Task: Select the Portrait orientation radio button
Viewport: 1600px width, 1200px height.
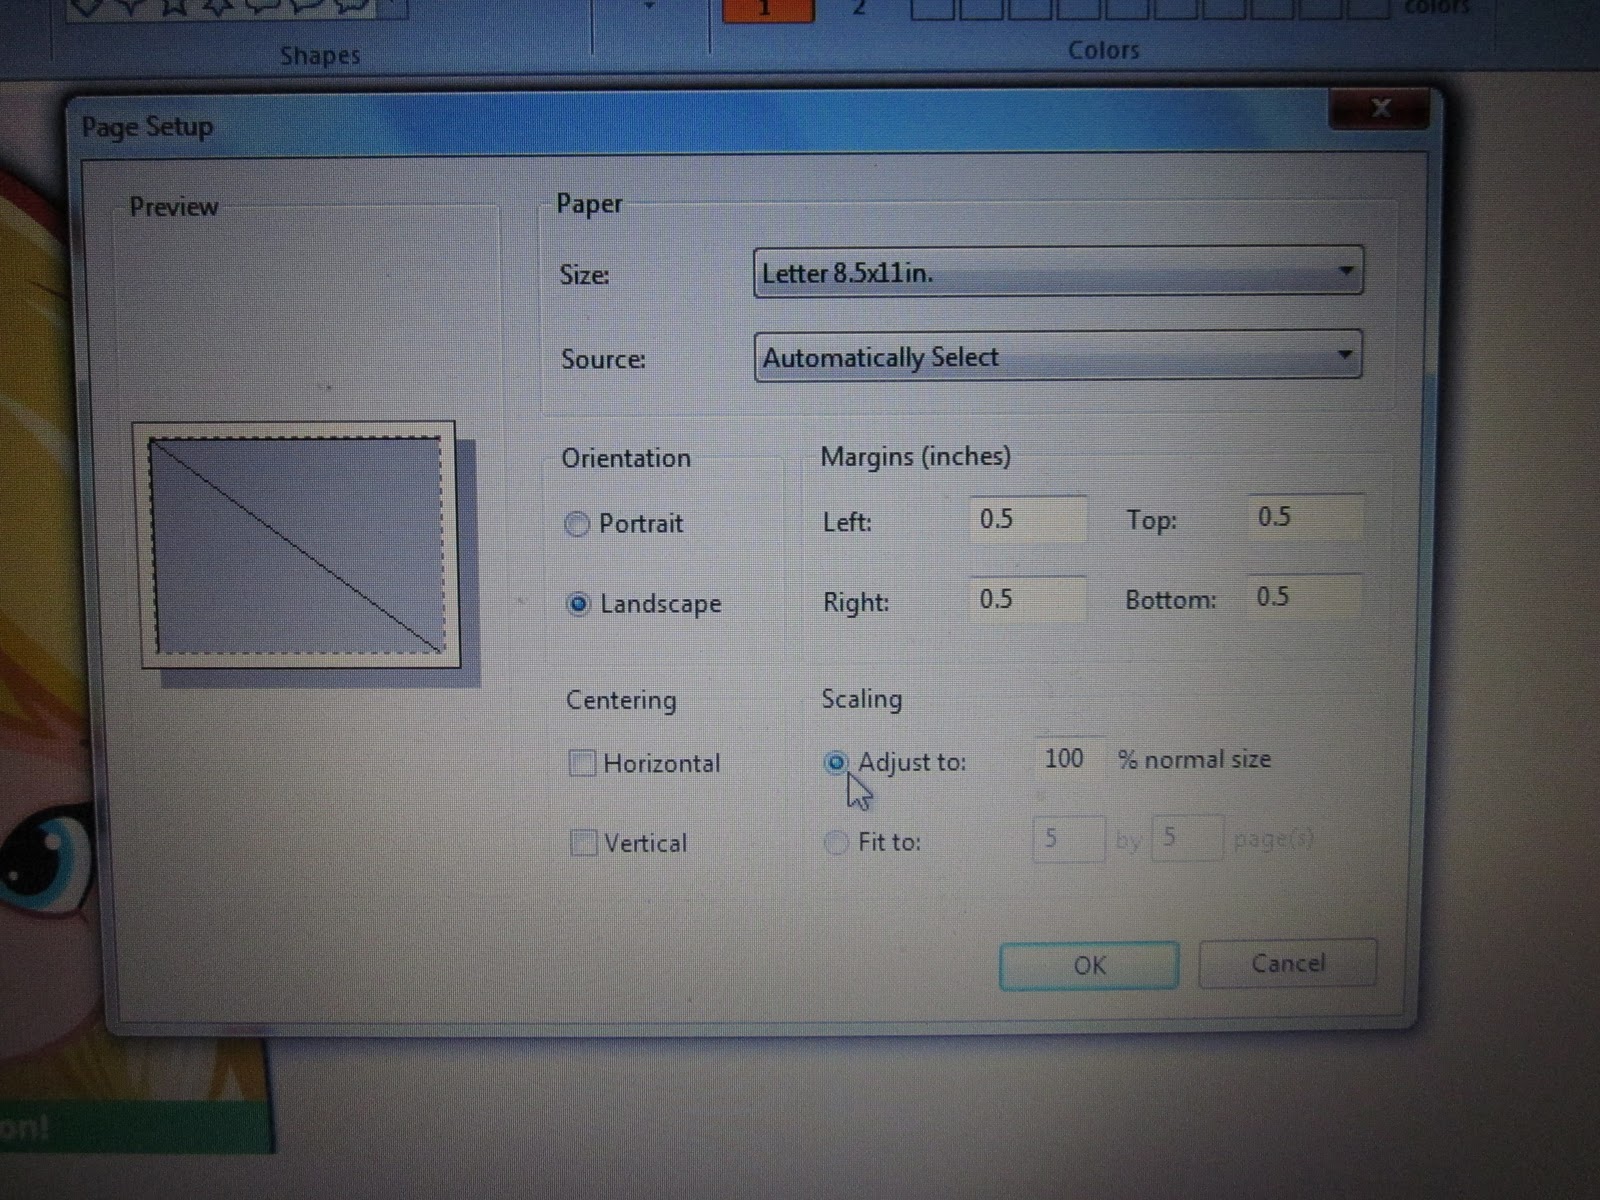Action: pos(577,524)
